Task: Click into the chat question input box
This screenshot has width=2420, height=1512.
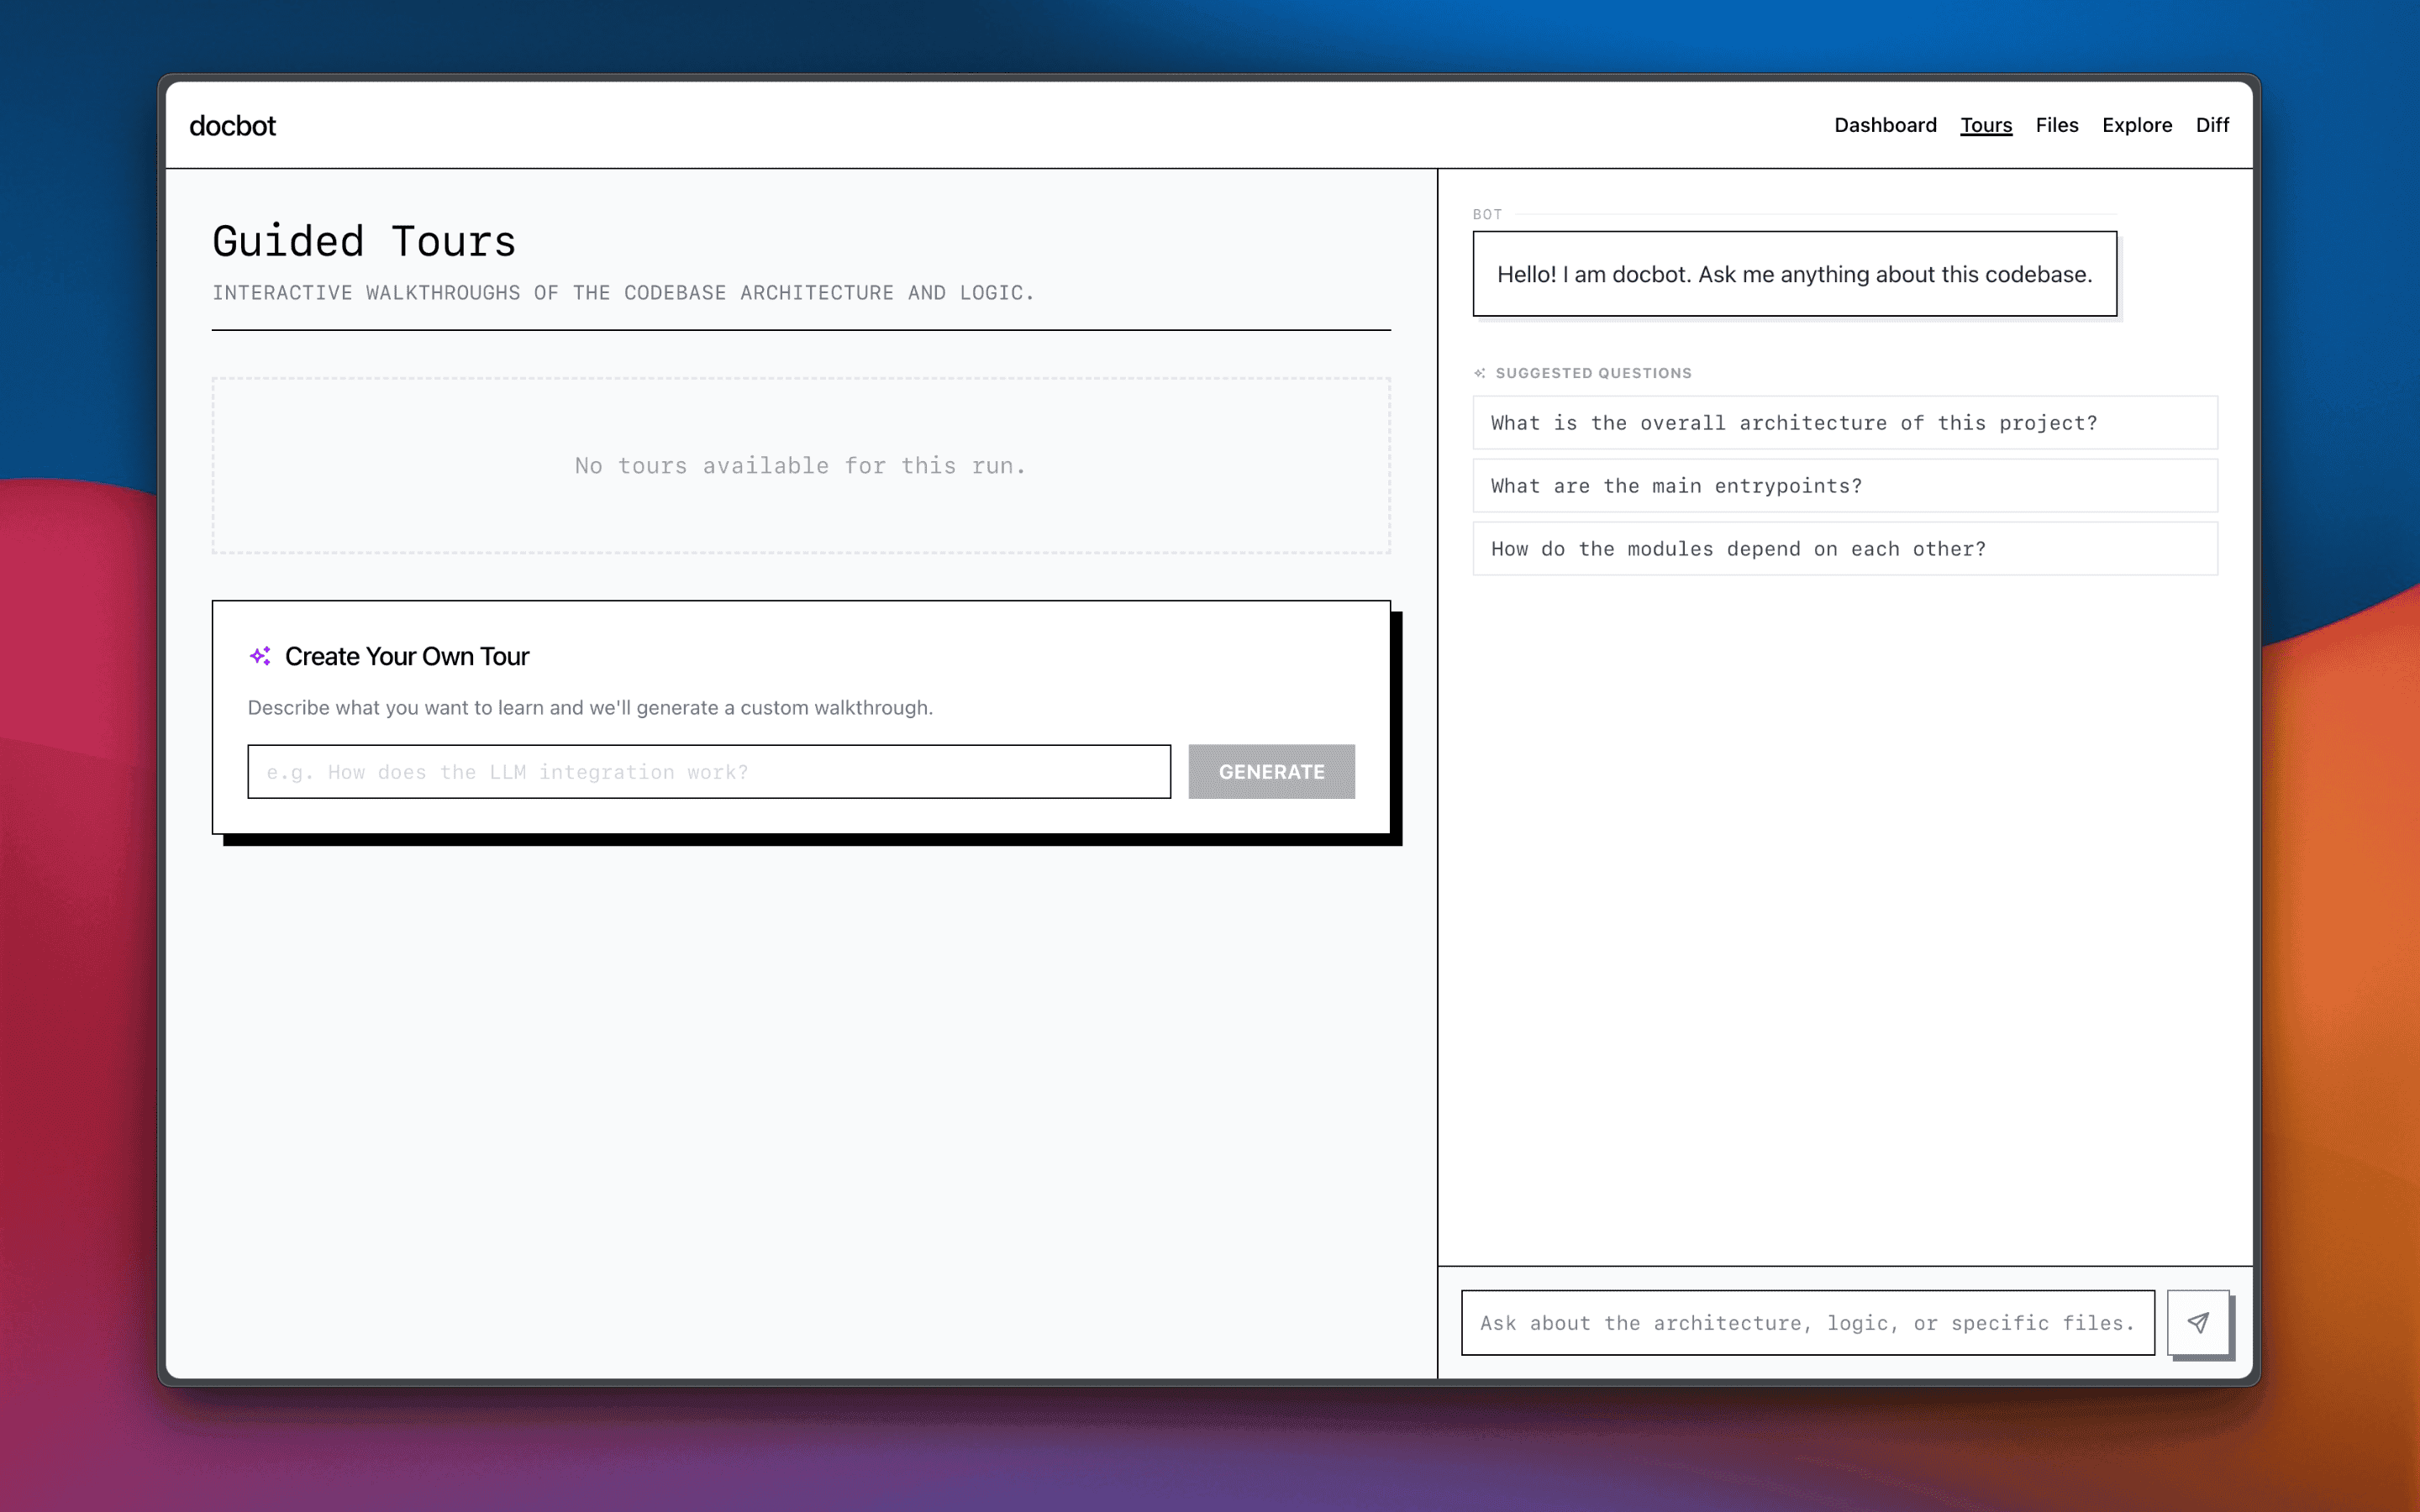Action: pos(1808,1322)
